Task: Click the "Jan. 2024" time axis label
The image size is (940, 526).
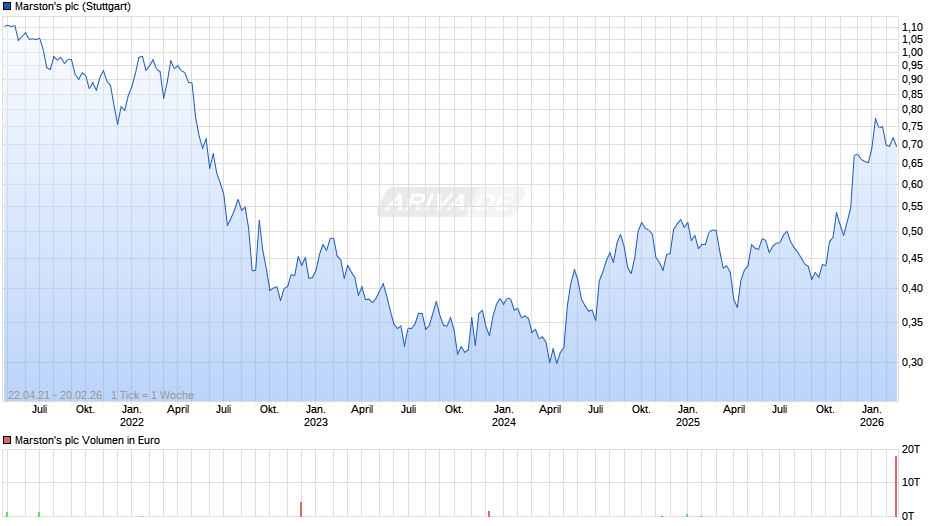Action: point(504,416)
